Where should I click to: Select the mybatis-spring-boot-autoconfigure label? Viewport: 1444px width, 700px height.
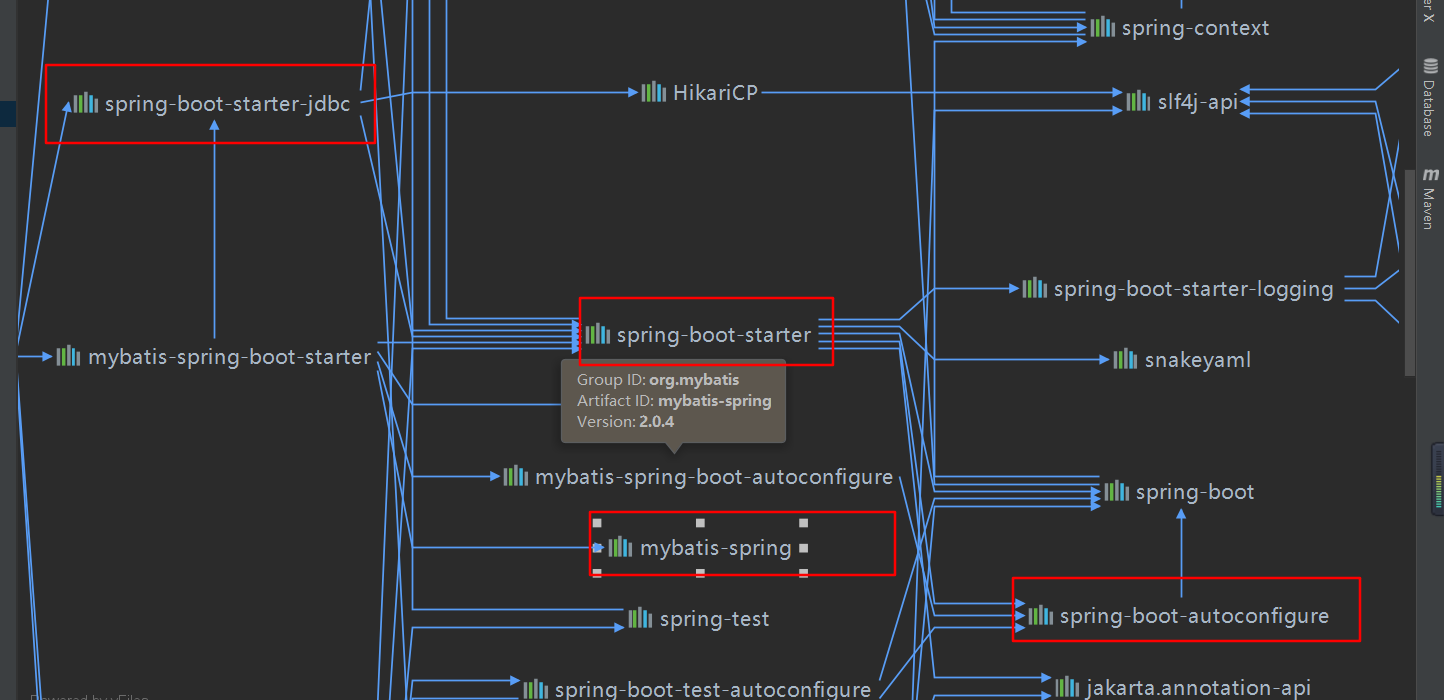coord(714,477)
